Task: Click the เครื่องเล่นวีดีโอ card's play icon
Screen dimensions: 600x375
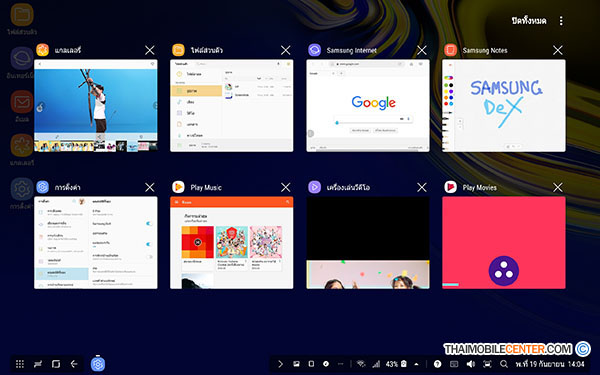Action: point(315,187)
